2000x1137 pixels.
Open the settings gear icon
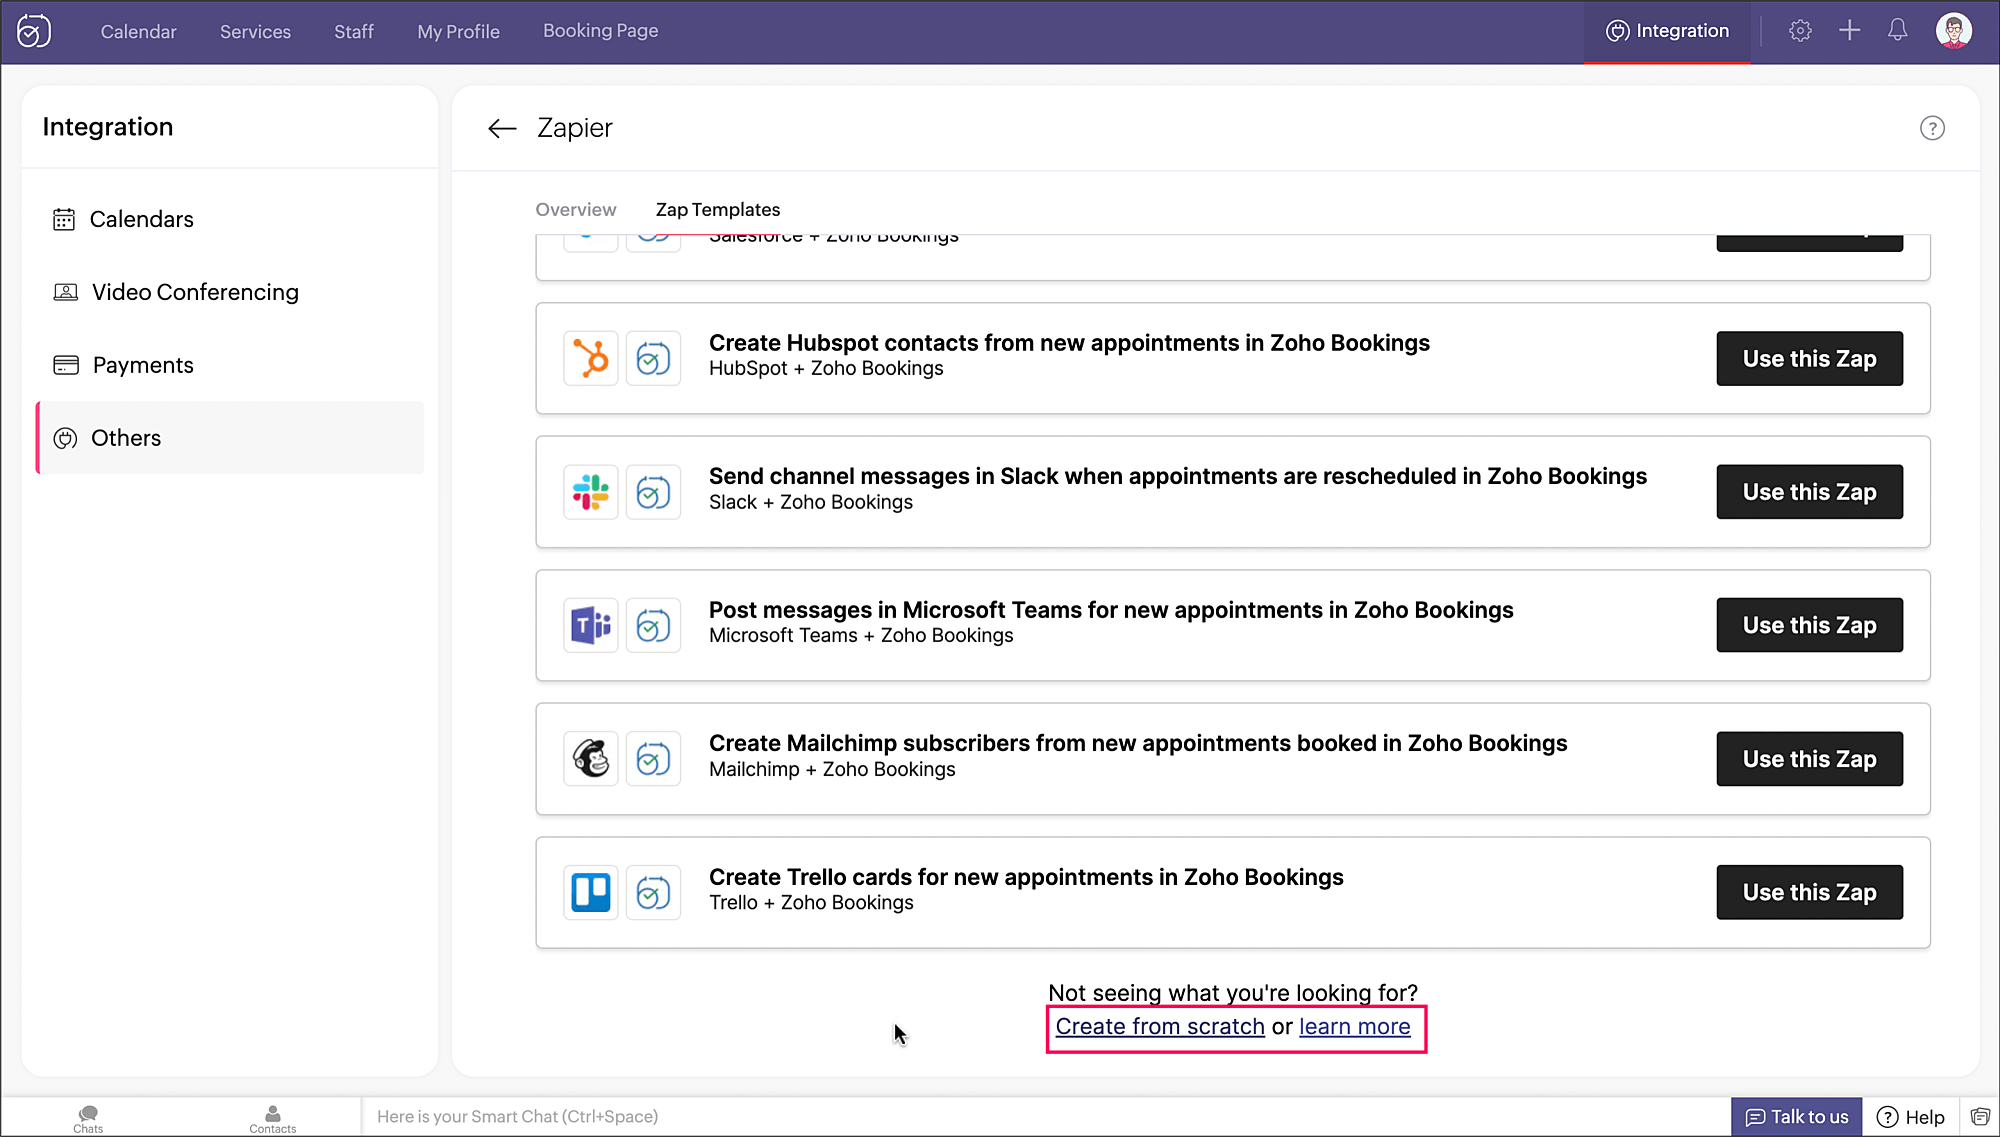click(1800, 31)
